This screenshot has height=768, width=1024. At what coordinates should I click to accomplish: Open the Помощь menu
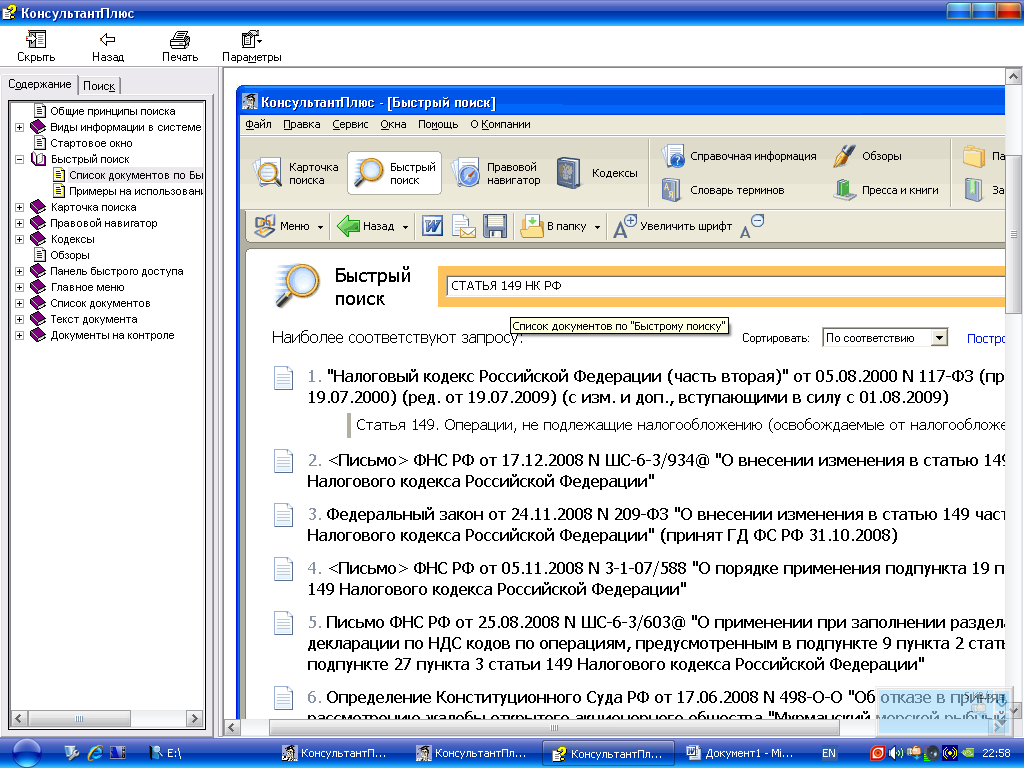pyautogui.click(x=438, y=124)
